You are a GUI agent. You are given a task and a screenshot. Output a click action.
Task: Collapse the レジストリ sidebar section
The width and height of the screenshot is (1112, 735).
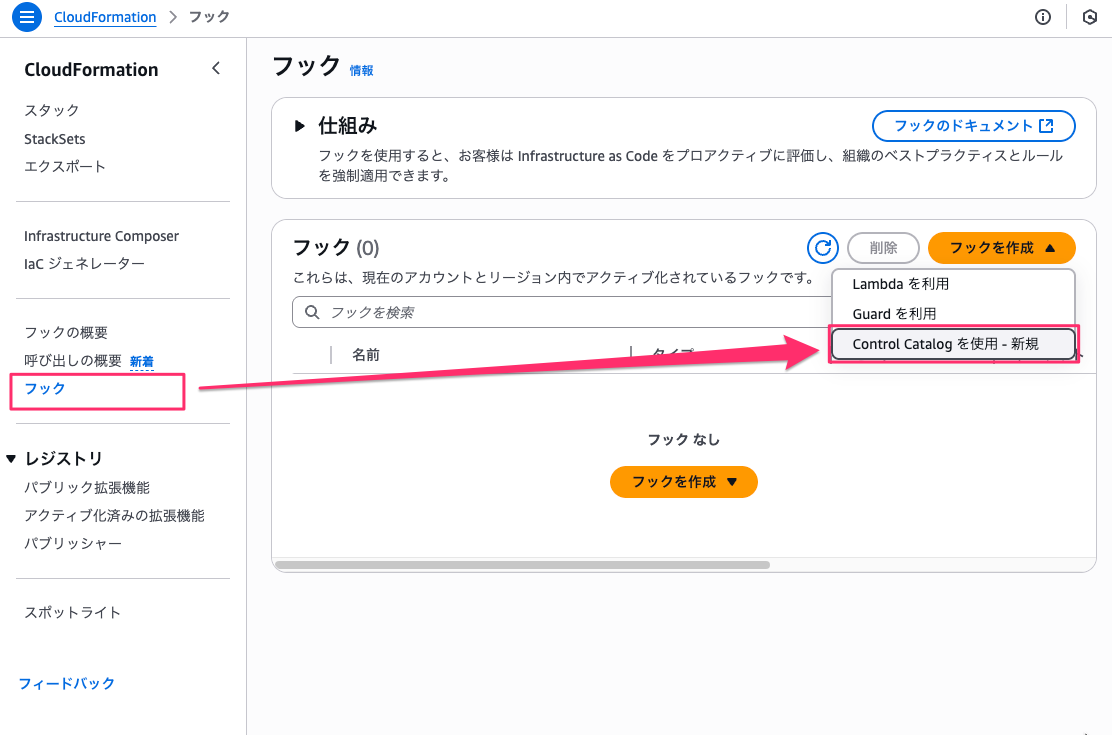(11, 459)
